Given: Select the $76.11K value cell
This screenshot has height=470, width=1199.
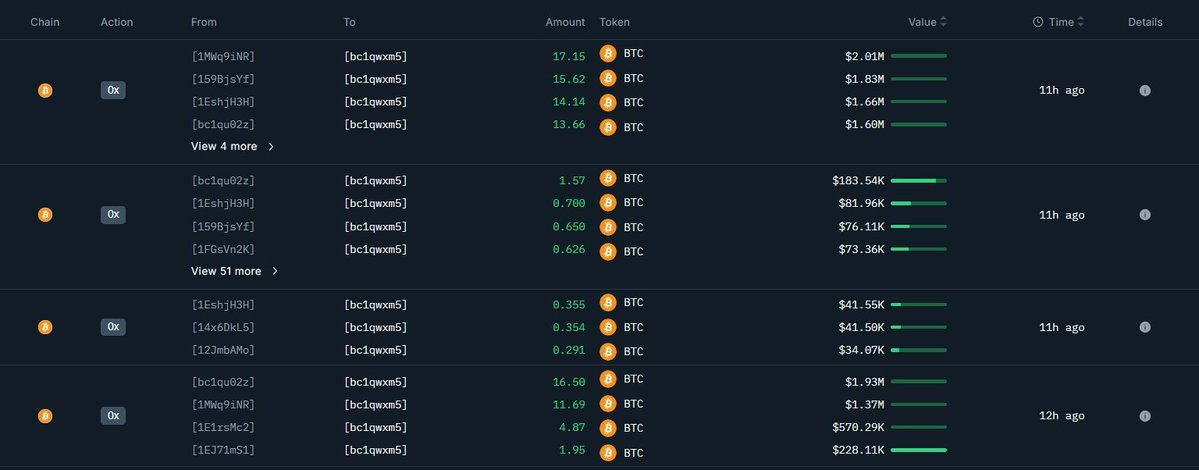Looking at the screenshot, I should click(x=861, y=227).
